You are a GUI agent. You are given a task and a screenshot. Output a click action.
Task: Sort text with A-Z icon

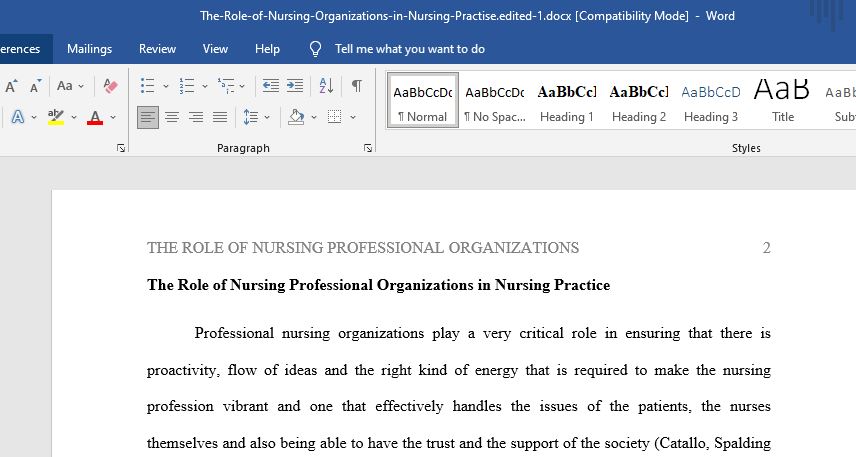pyautogui.click(x=326, y=86)
